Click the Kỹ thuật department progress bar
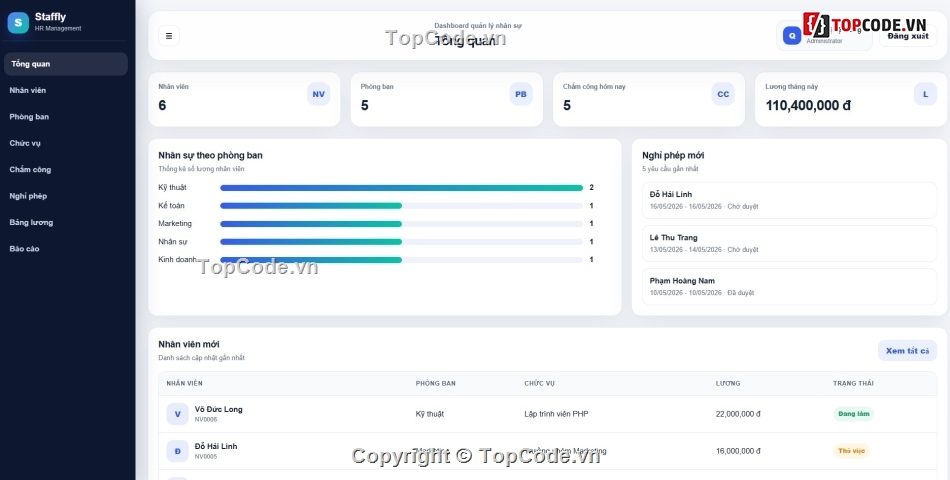This screenshot has height=480, width=950. (x=401, y=188)
